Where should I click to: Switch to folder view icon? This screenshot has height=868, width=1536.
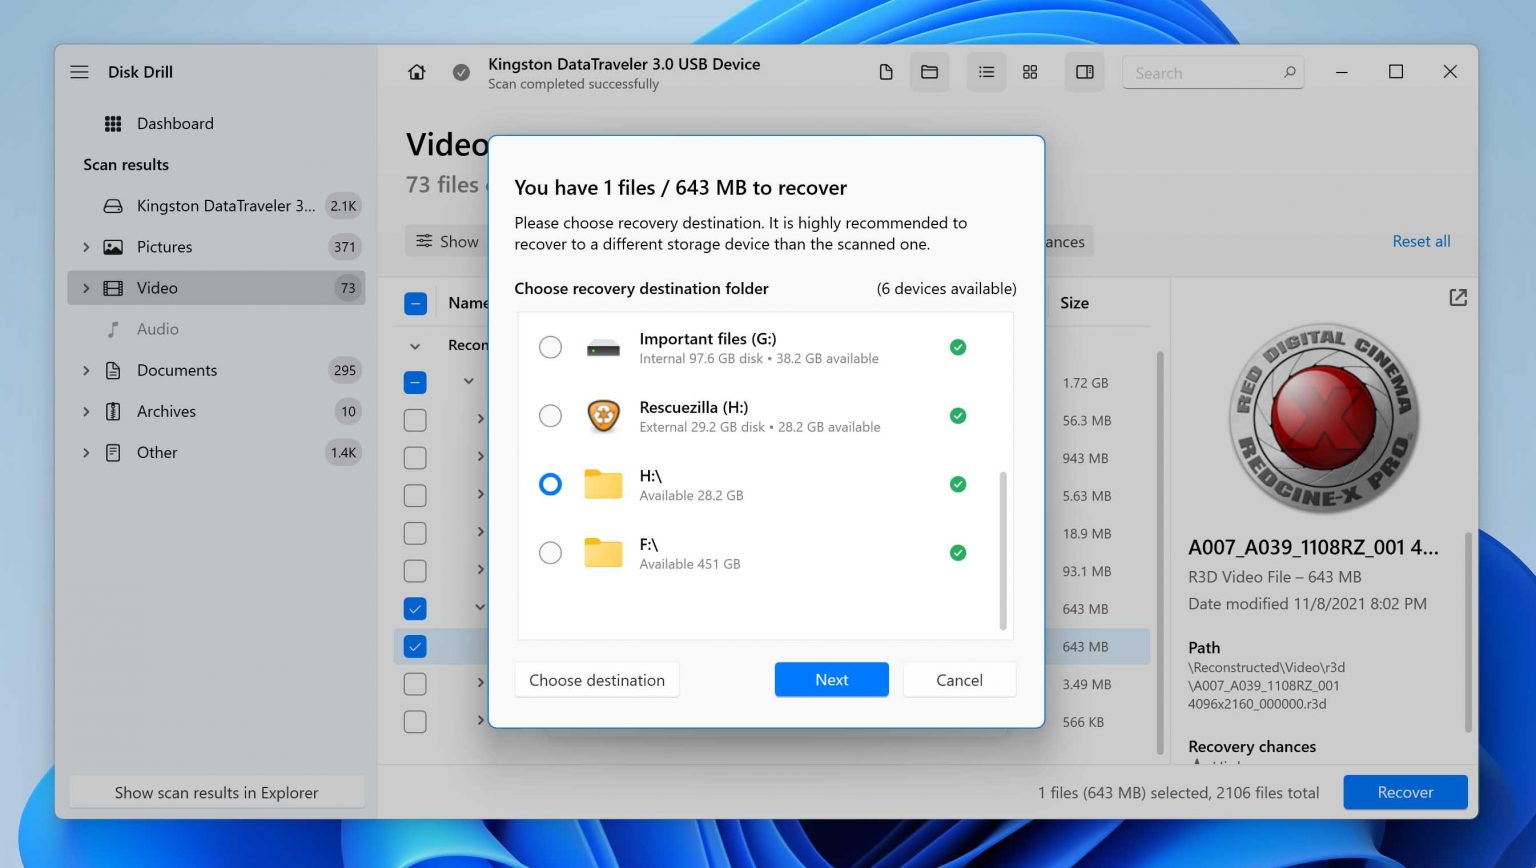coord(929,72)
